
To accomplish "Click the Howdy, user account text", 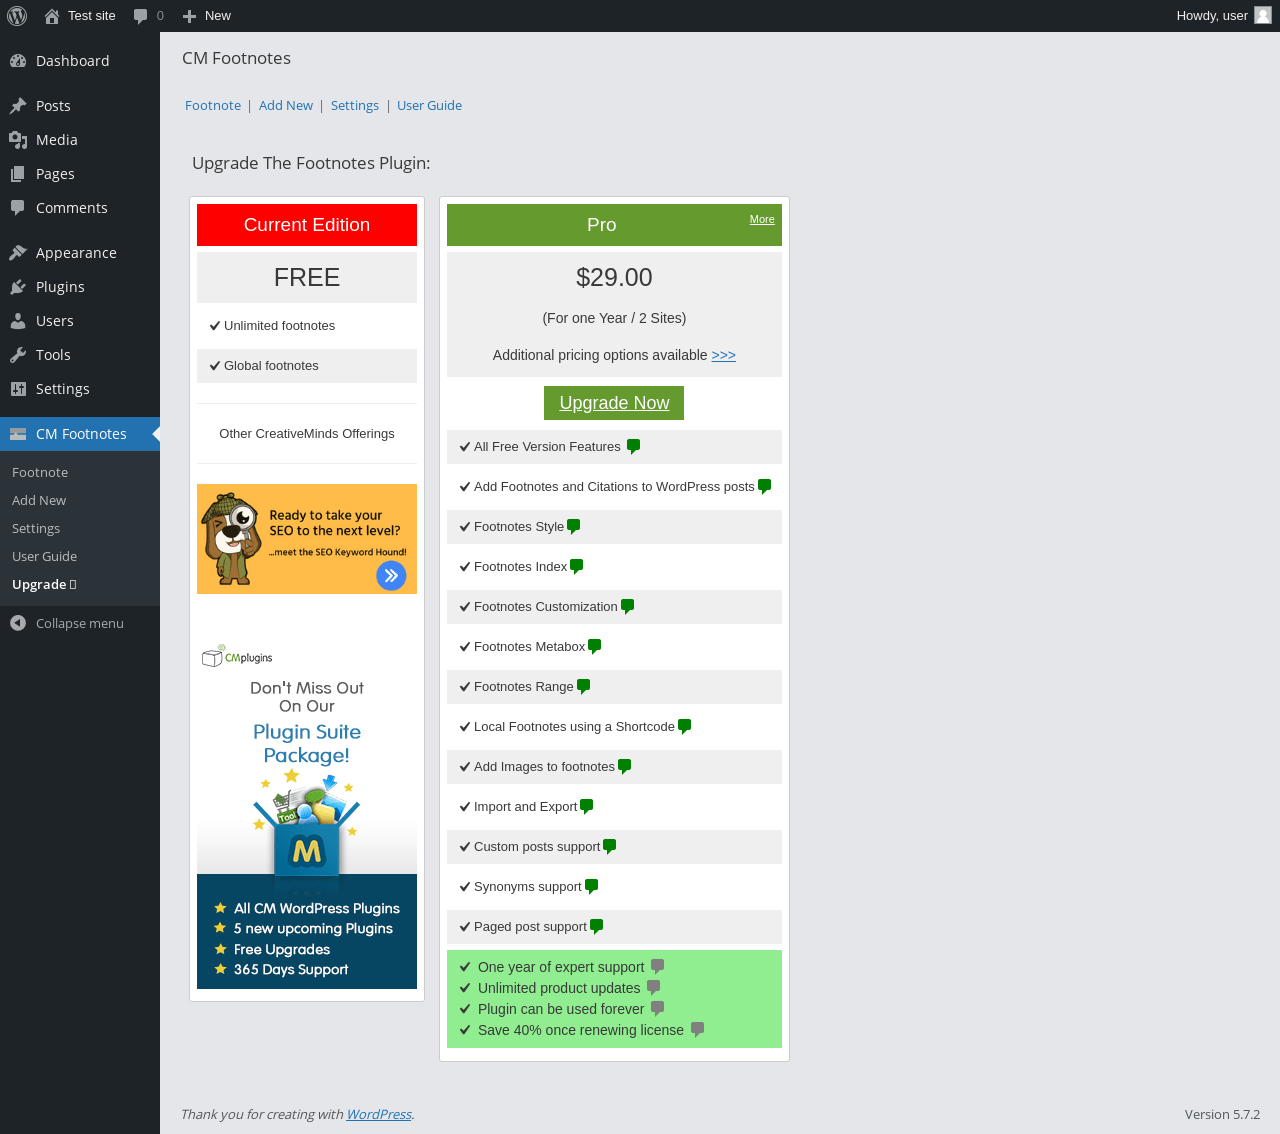I will coord(1212,16).
